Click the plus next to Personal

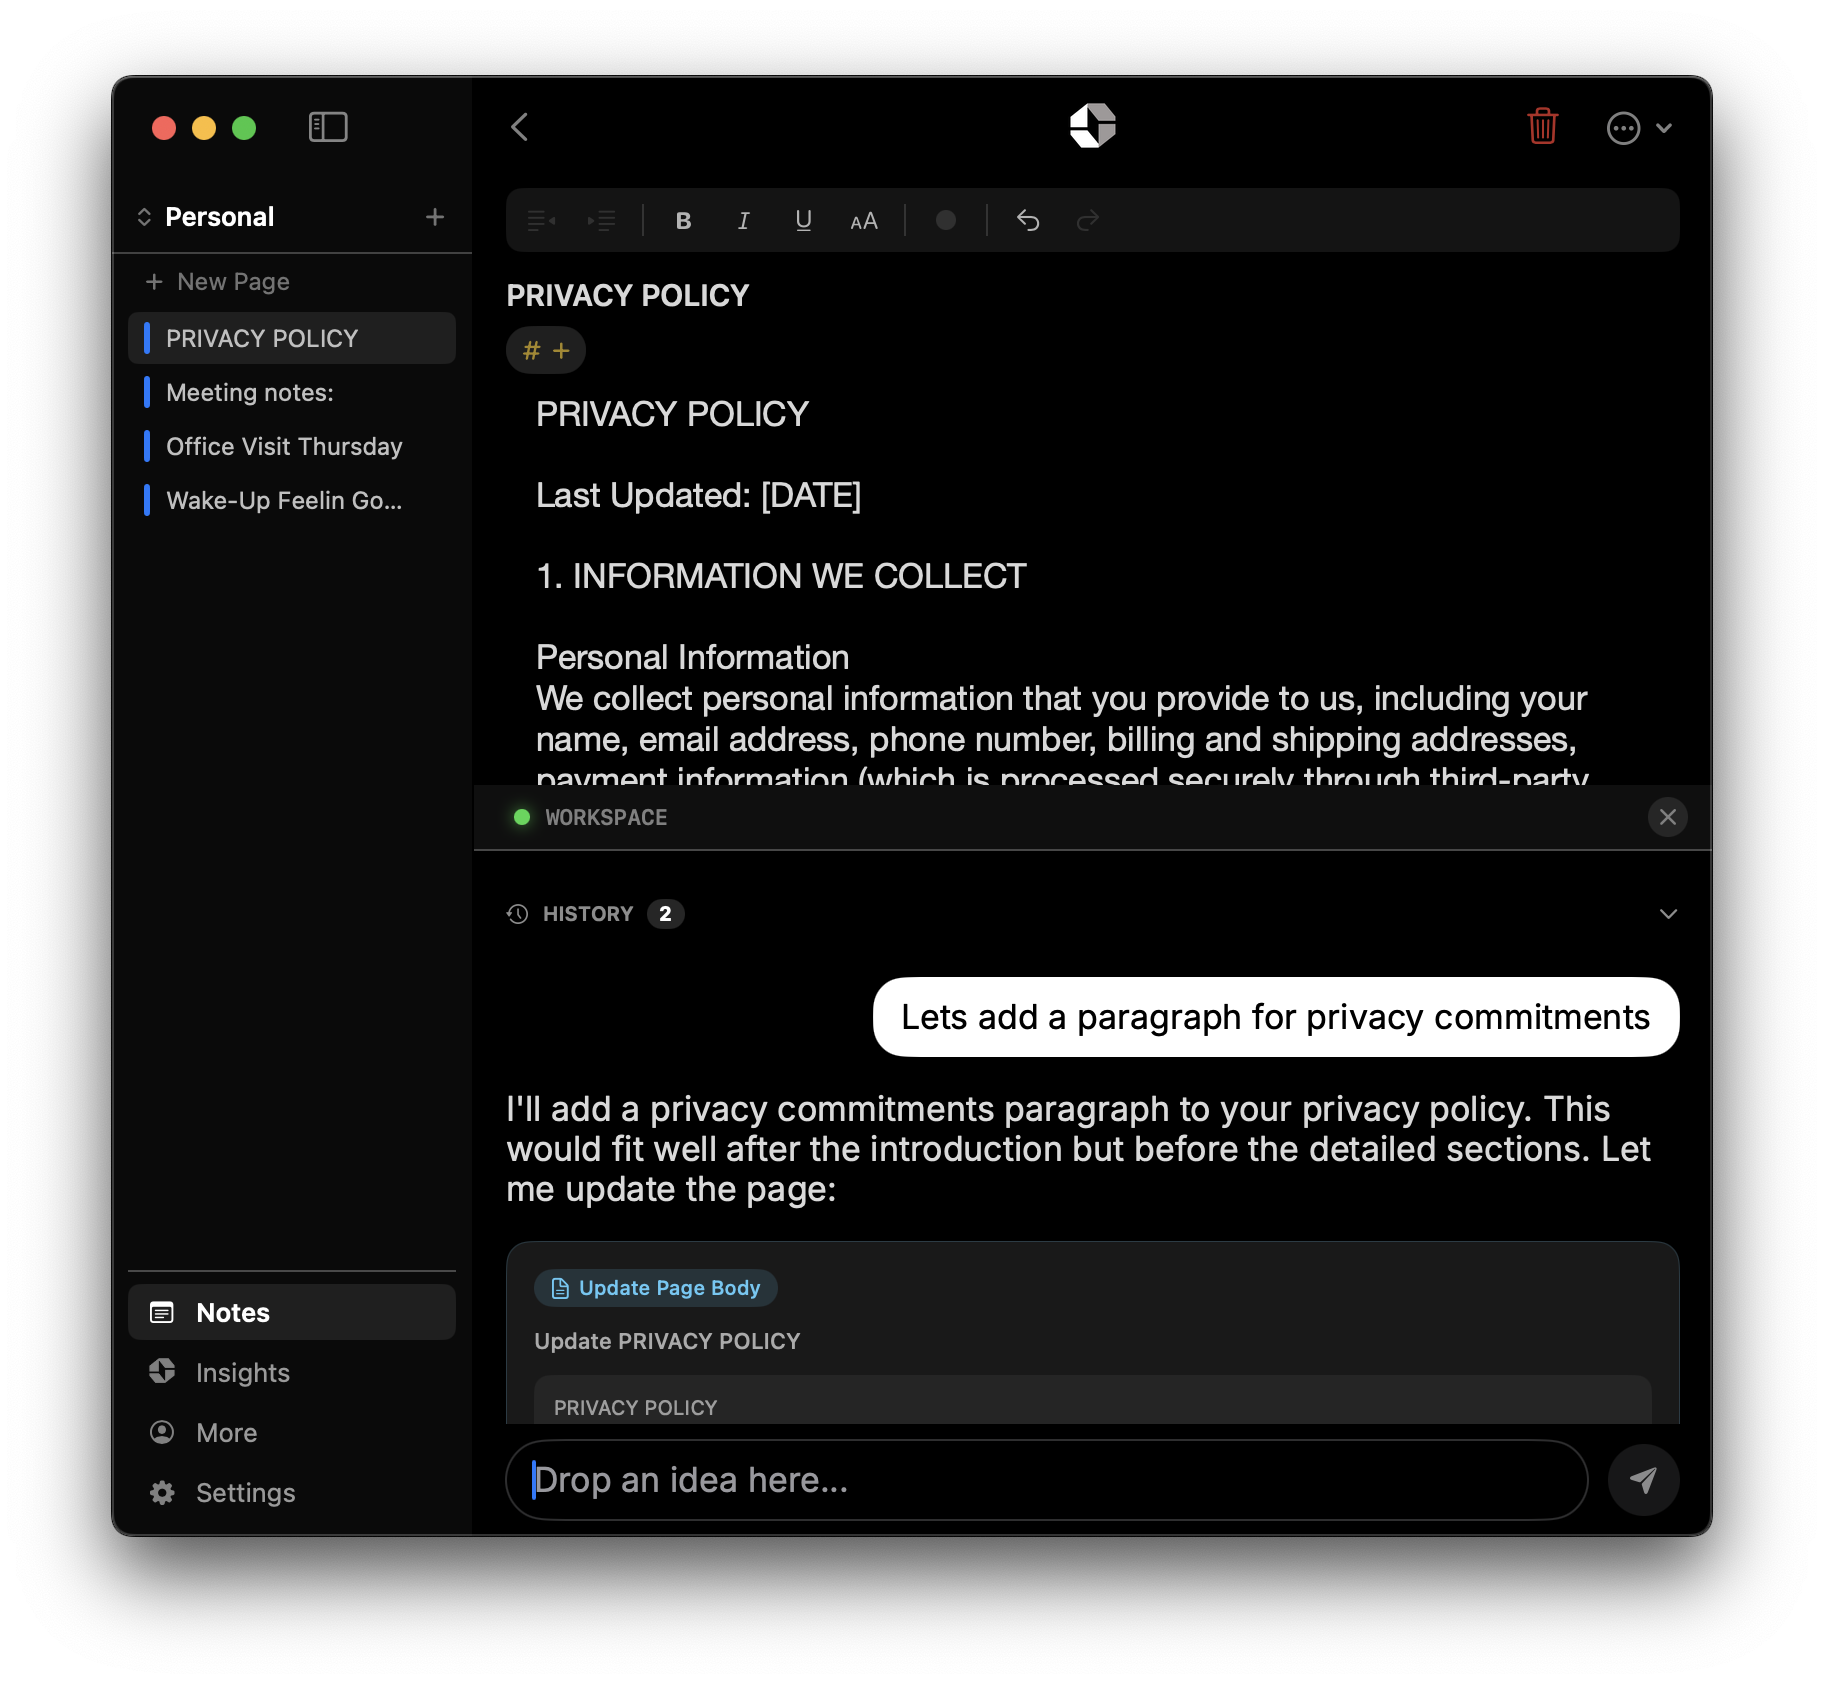click(435, 217)
